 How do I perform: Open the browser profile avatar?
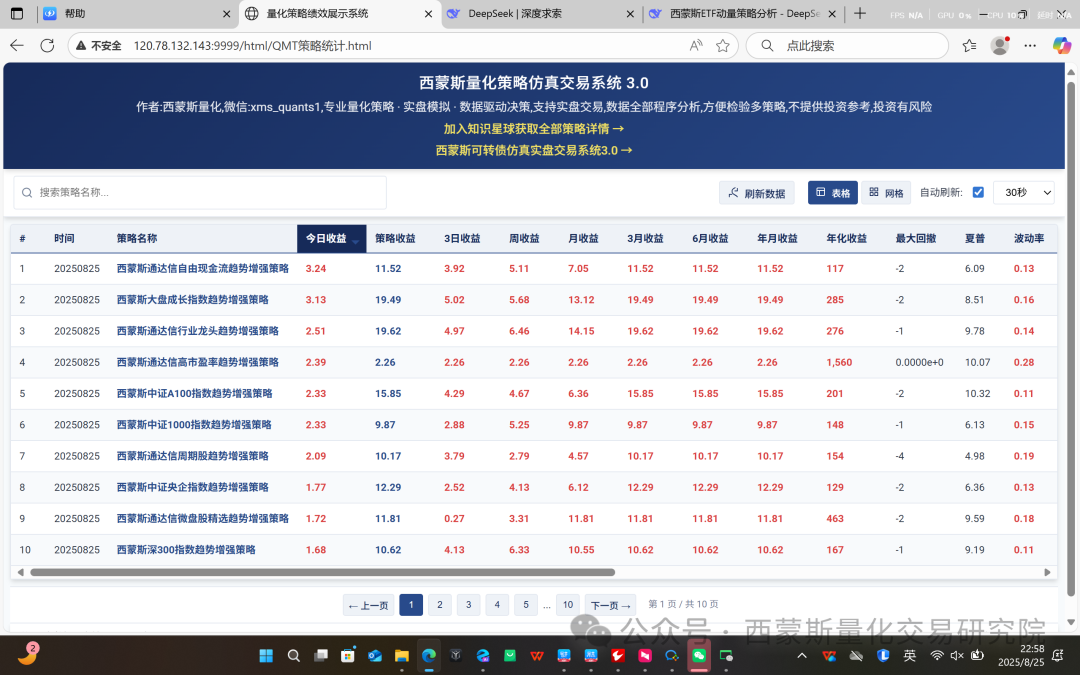tap(999, 45)
